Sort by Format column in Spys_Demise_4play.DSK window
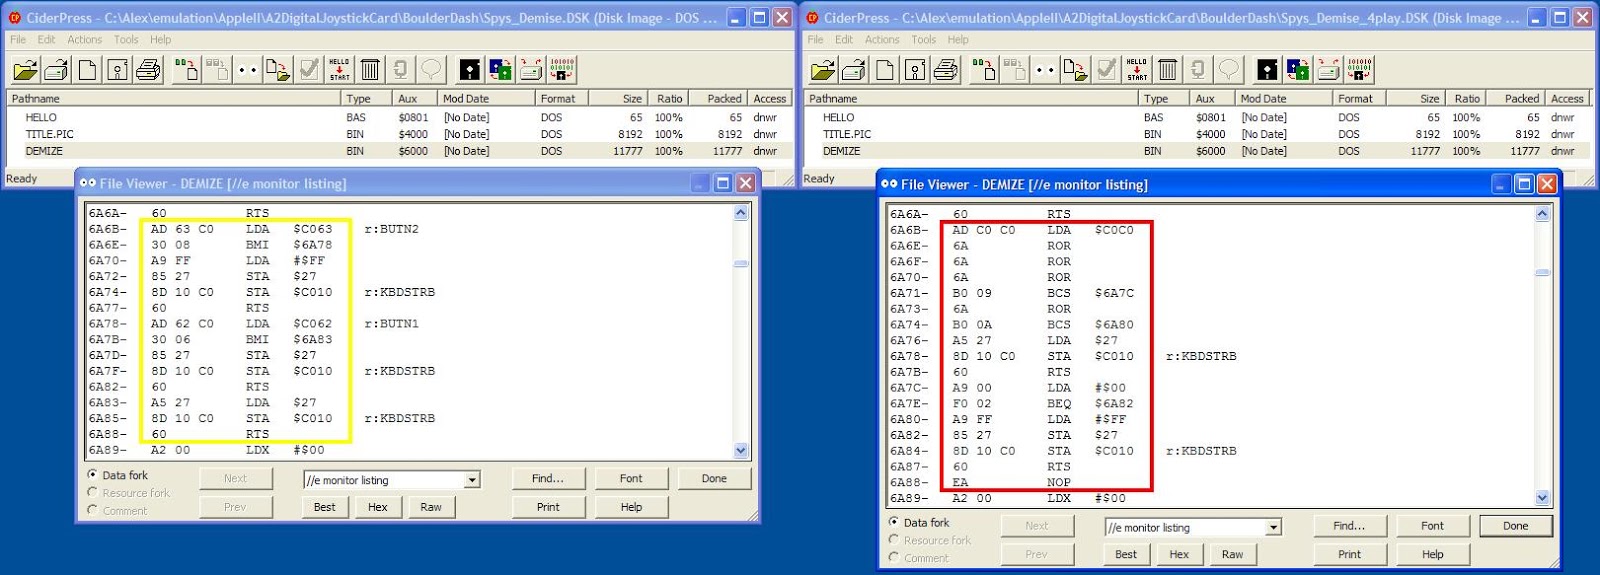1600x575 pixels. pos(1360,98)
